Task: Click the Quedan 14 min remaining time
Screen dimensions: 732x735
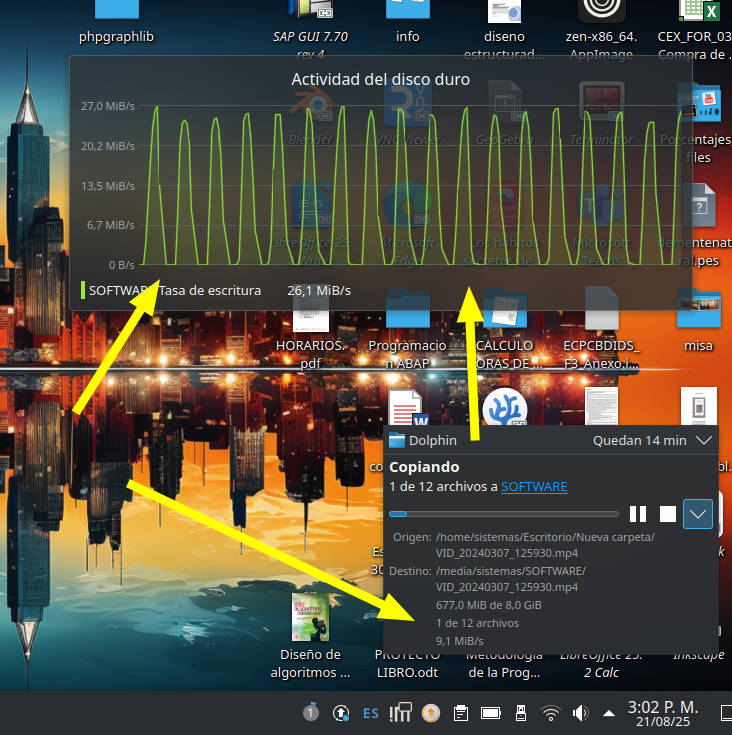Action: (640, 441)
